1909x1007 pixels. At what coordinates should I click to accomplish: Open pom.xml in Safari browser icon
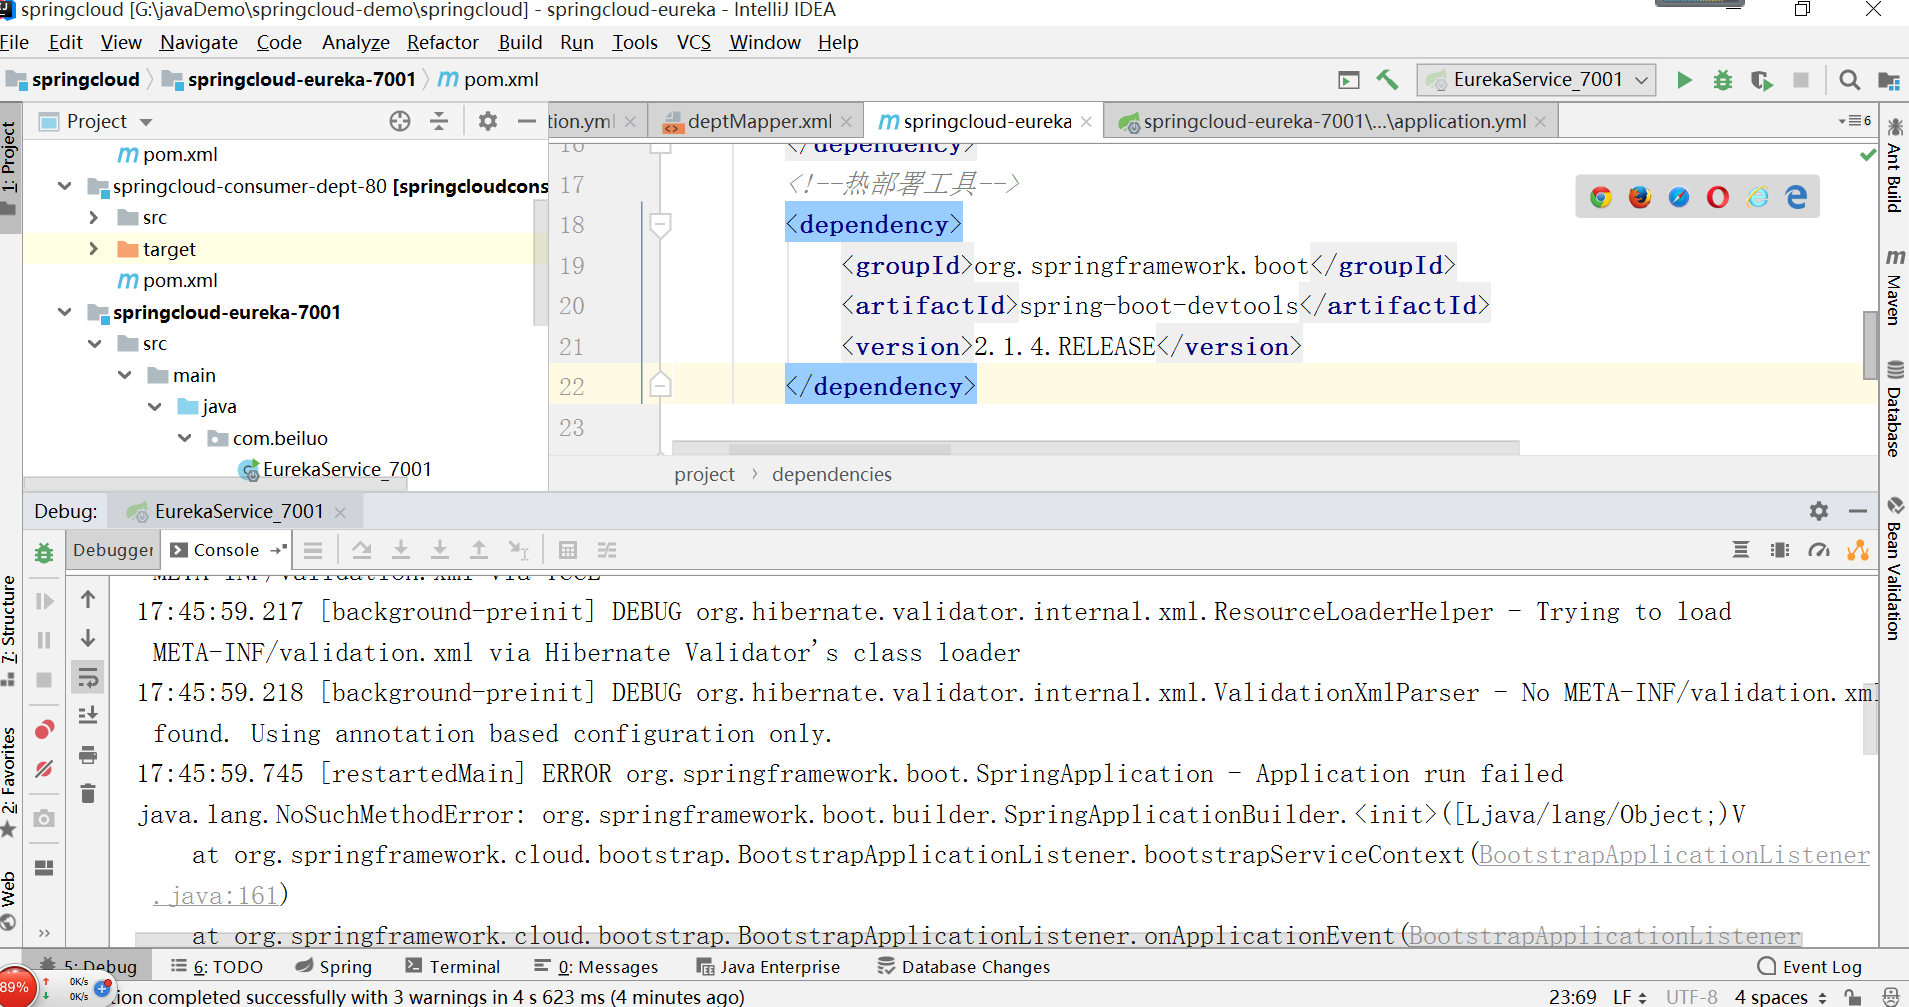(1679, 197)
